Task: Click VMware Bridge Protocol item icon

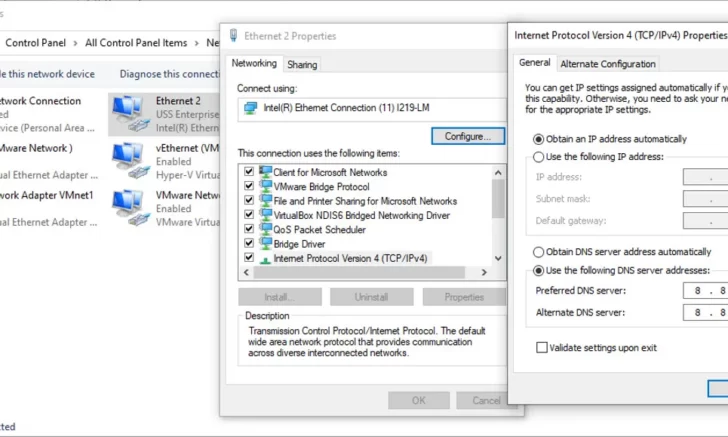Action: (x=266, y=186)
